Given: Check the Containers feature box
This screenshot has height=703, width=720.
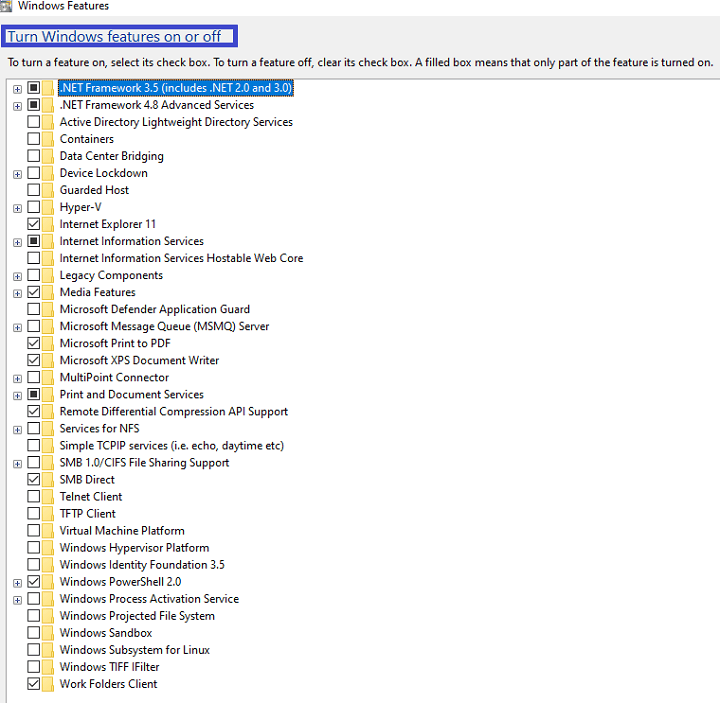Looking at the screenshot, I should coord(34,139).
